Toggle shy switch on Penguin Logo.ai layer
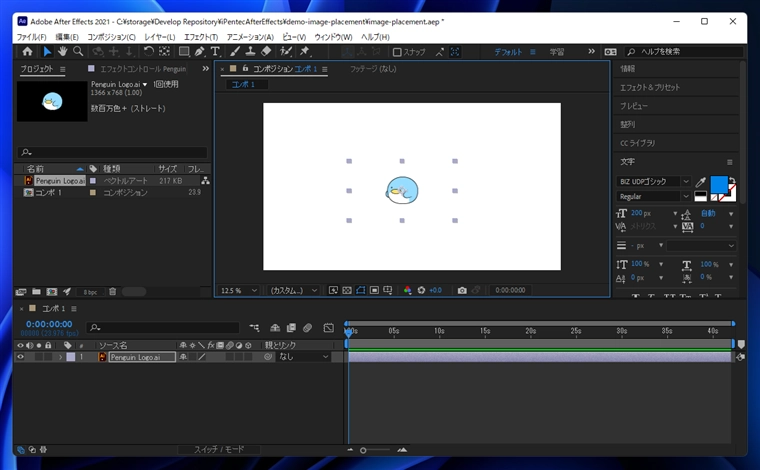 coord(183,357)
